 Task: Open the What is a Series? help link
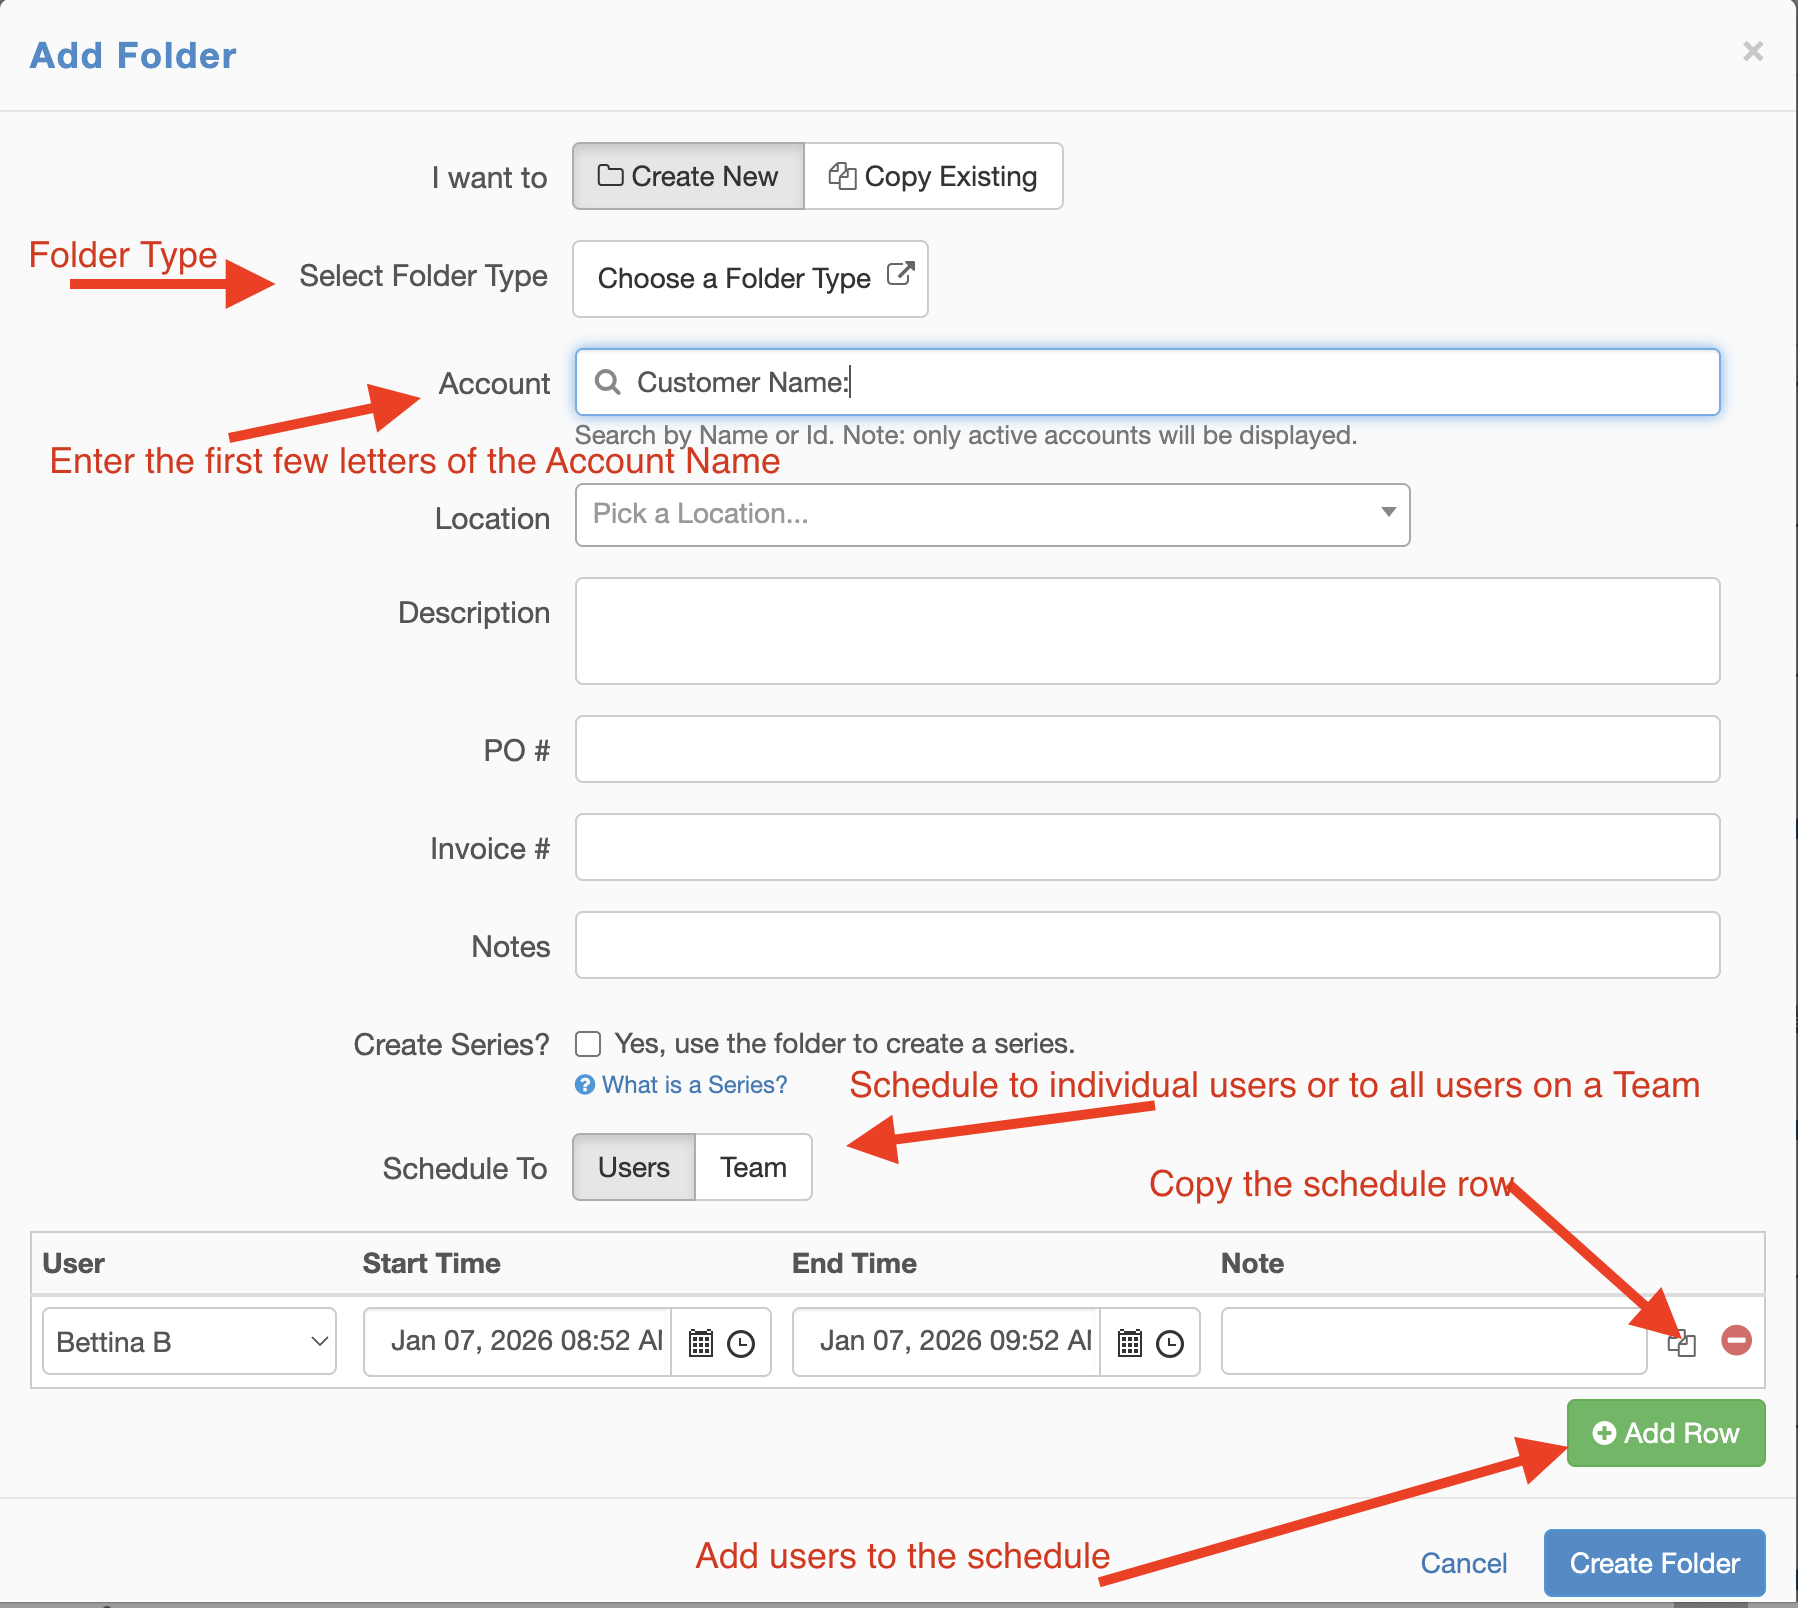pos(681,1085)
